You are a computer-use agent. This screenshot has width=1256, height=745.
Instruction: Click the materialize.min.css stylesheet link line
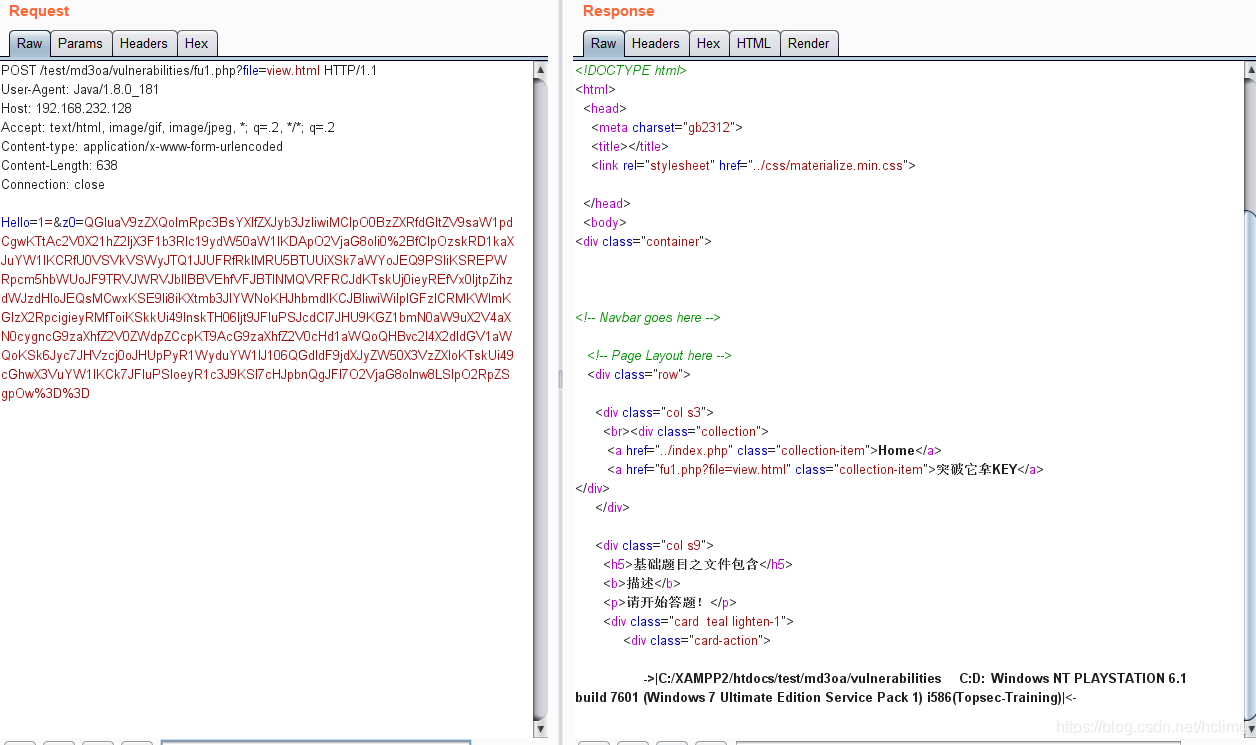(753, 166)
